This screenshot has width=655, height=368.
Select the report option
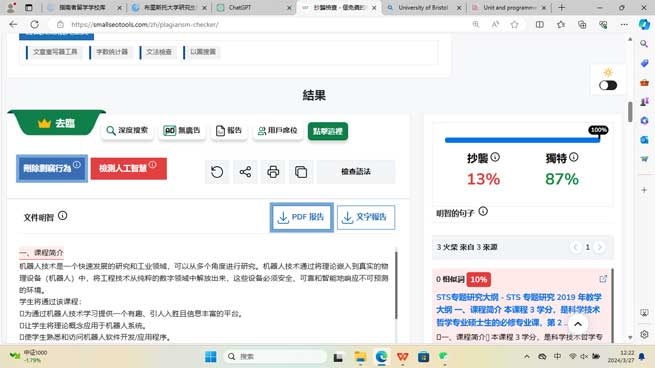tap(229, 131)
